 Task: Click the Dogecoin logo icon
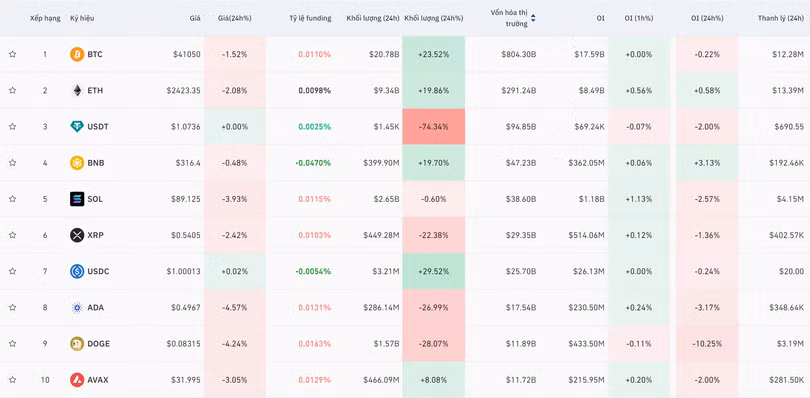point(77,344)
